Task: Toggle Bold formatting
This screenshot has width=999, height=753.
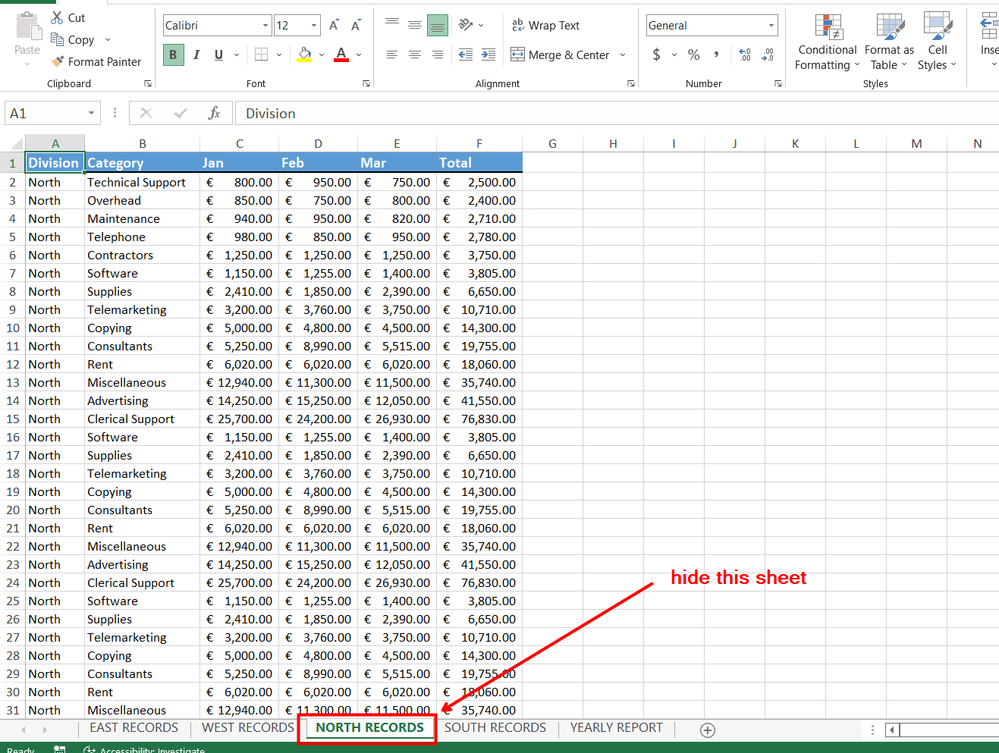Action: pyautogui.click(x=173, y=55)
